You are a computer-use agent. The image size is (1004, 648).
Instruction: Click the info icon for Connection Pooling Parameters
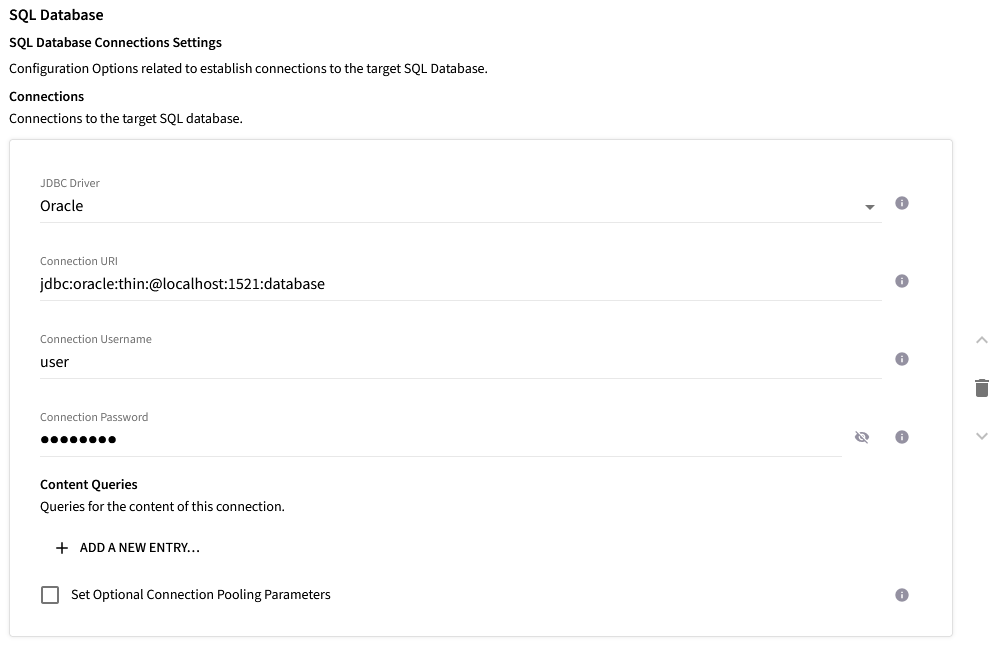tap(901, 595)
